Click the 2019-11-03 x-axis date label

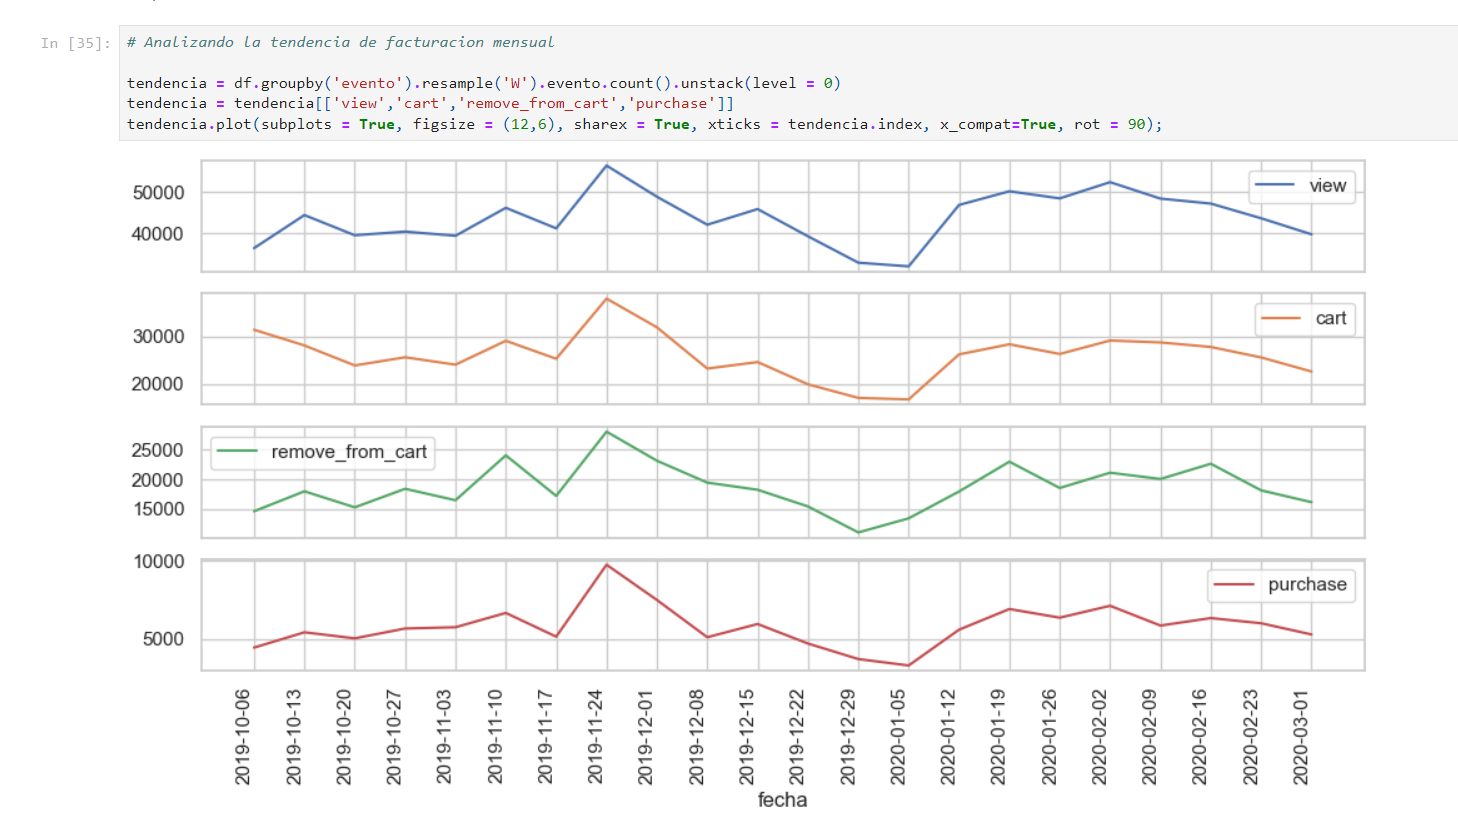[445, 737]
